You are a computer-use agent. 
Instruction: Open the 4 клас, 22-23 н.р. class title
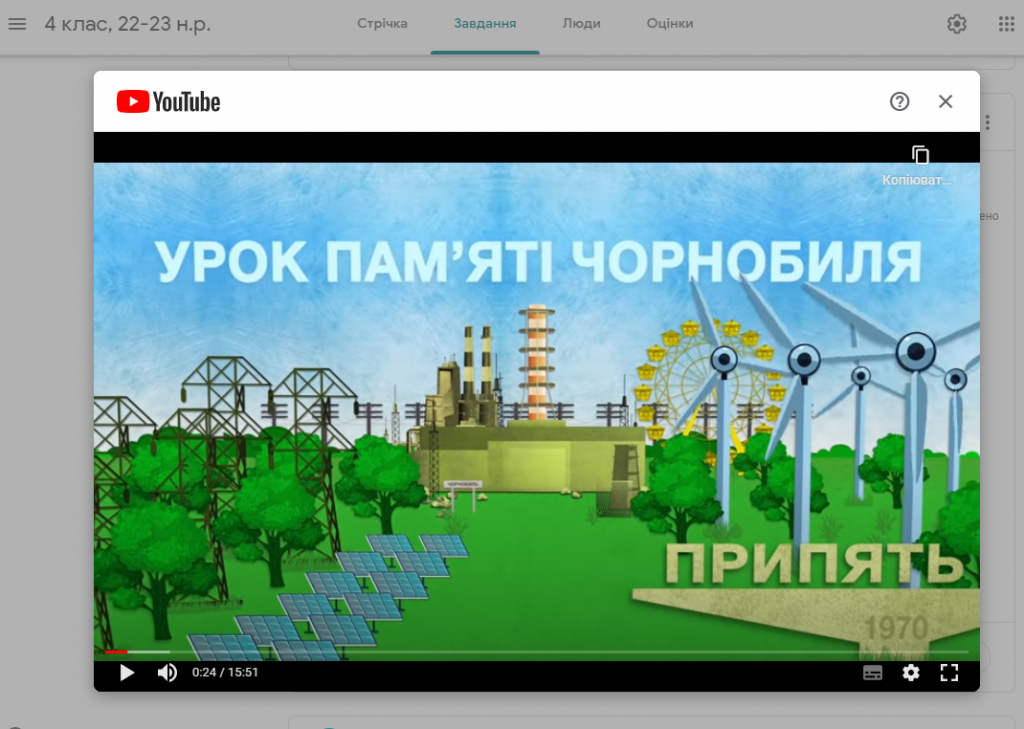127,24
